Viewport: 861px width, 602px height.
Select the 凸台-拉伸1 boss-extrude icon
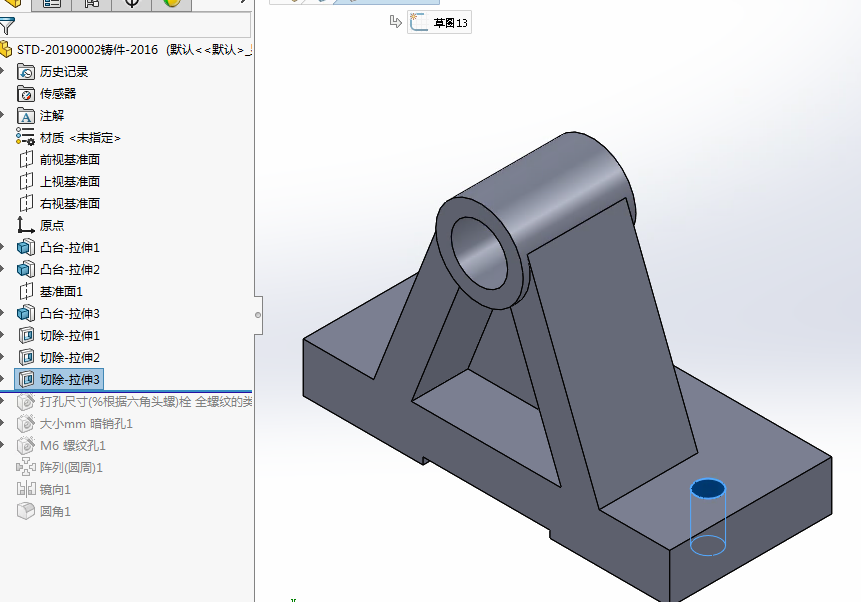(26, 247)
